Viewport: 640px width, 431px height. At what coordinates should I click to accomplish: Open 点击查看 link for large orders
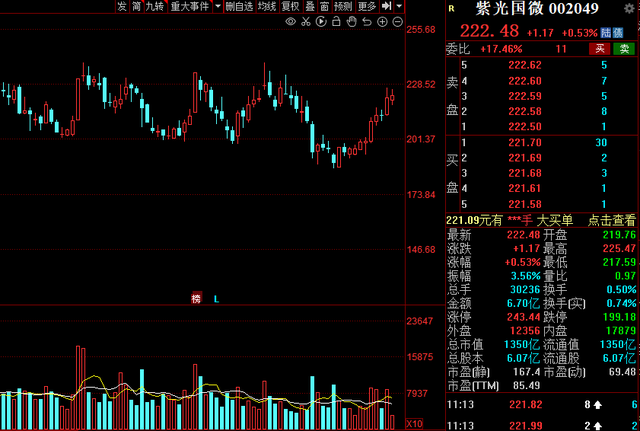[611, 220]
